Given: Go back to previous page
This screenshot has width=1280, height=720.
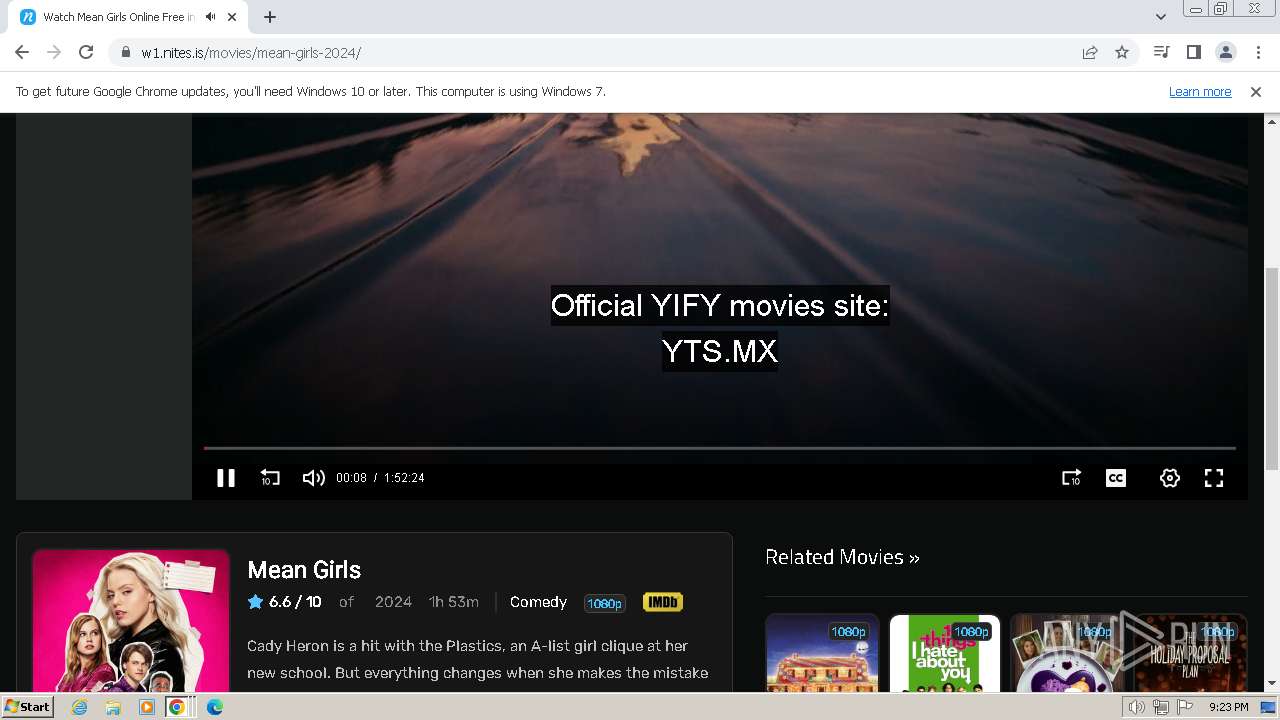Looking at the screenshot, I should [x=22, y=52].
